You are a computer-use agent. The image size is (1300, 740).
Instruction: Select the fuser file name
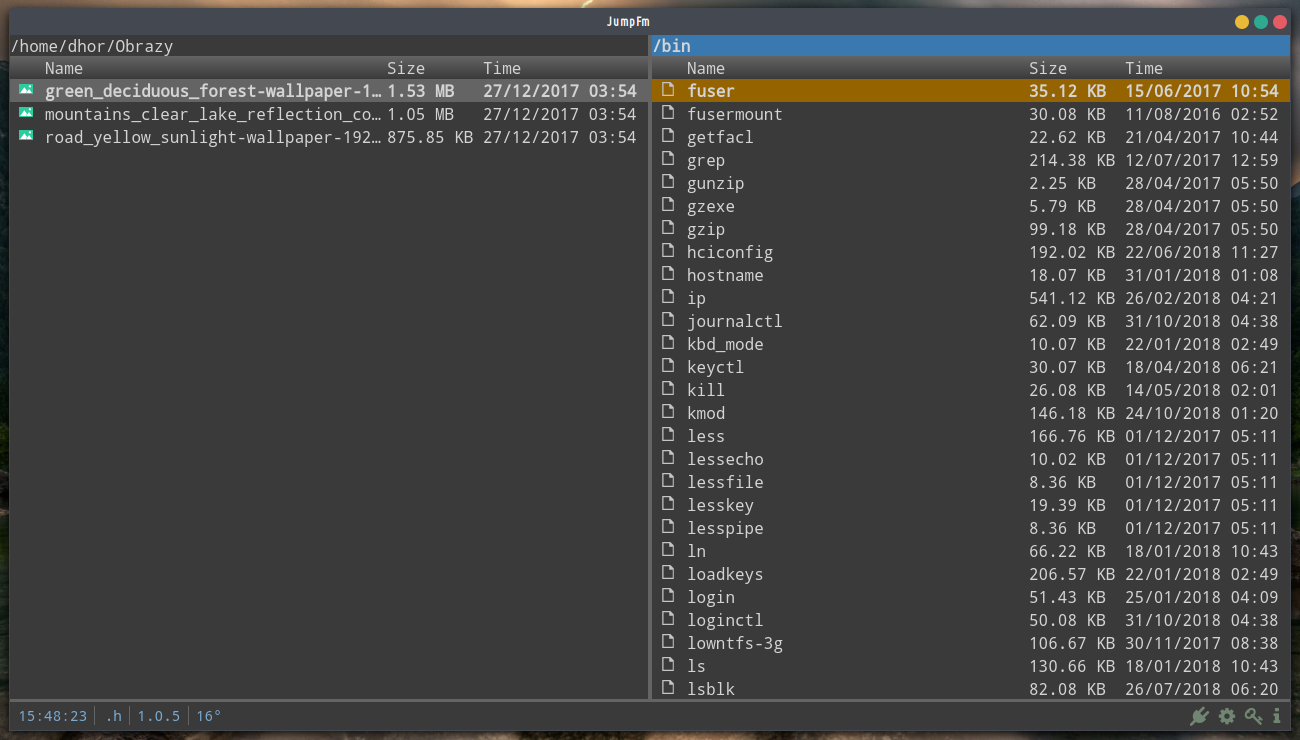711,91
